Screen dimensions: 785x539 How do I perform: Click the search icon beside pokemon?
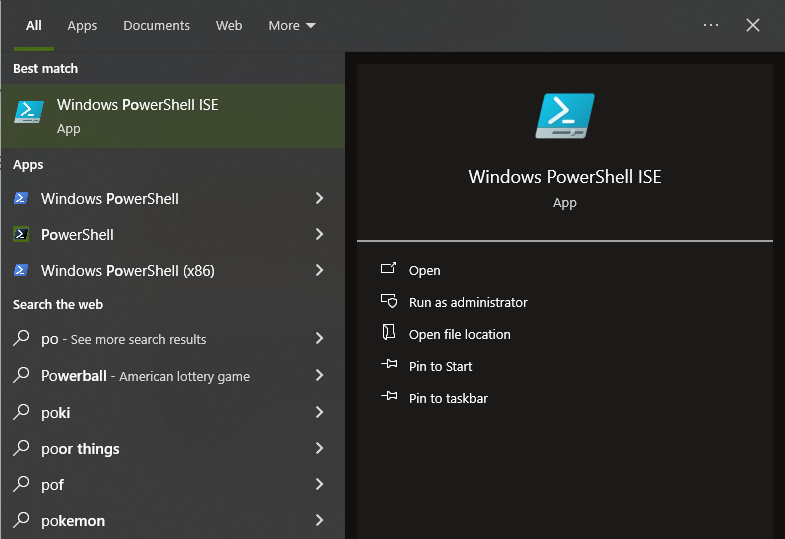tap(21, 520)
